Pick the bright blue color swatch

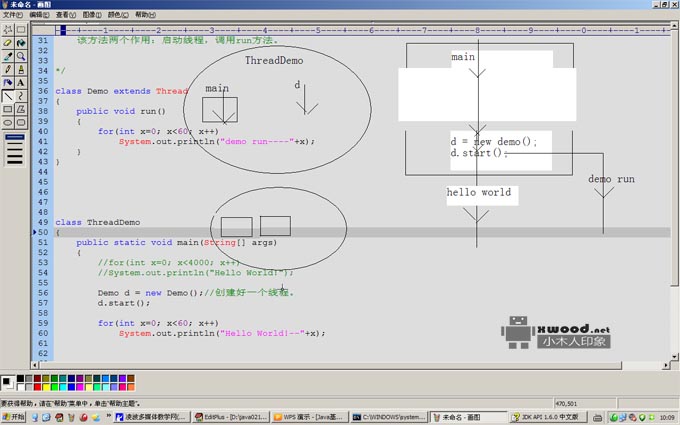[x=72, y=387]
